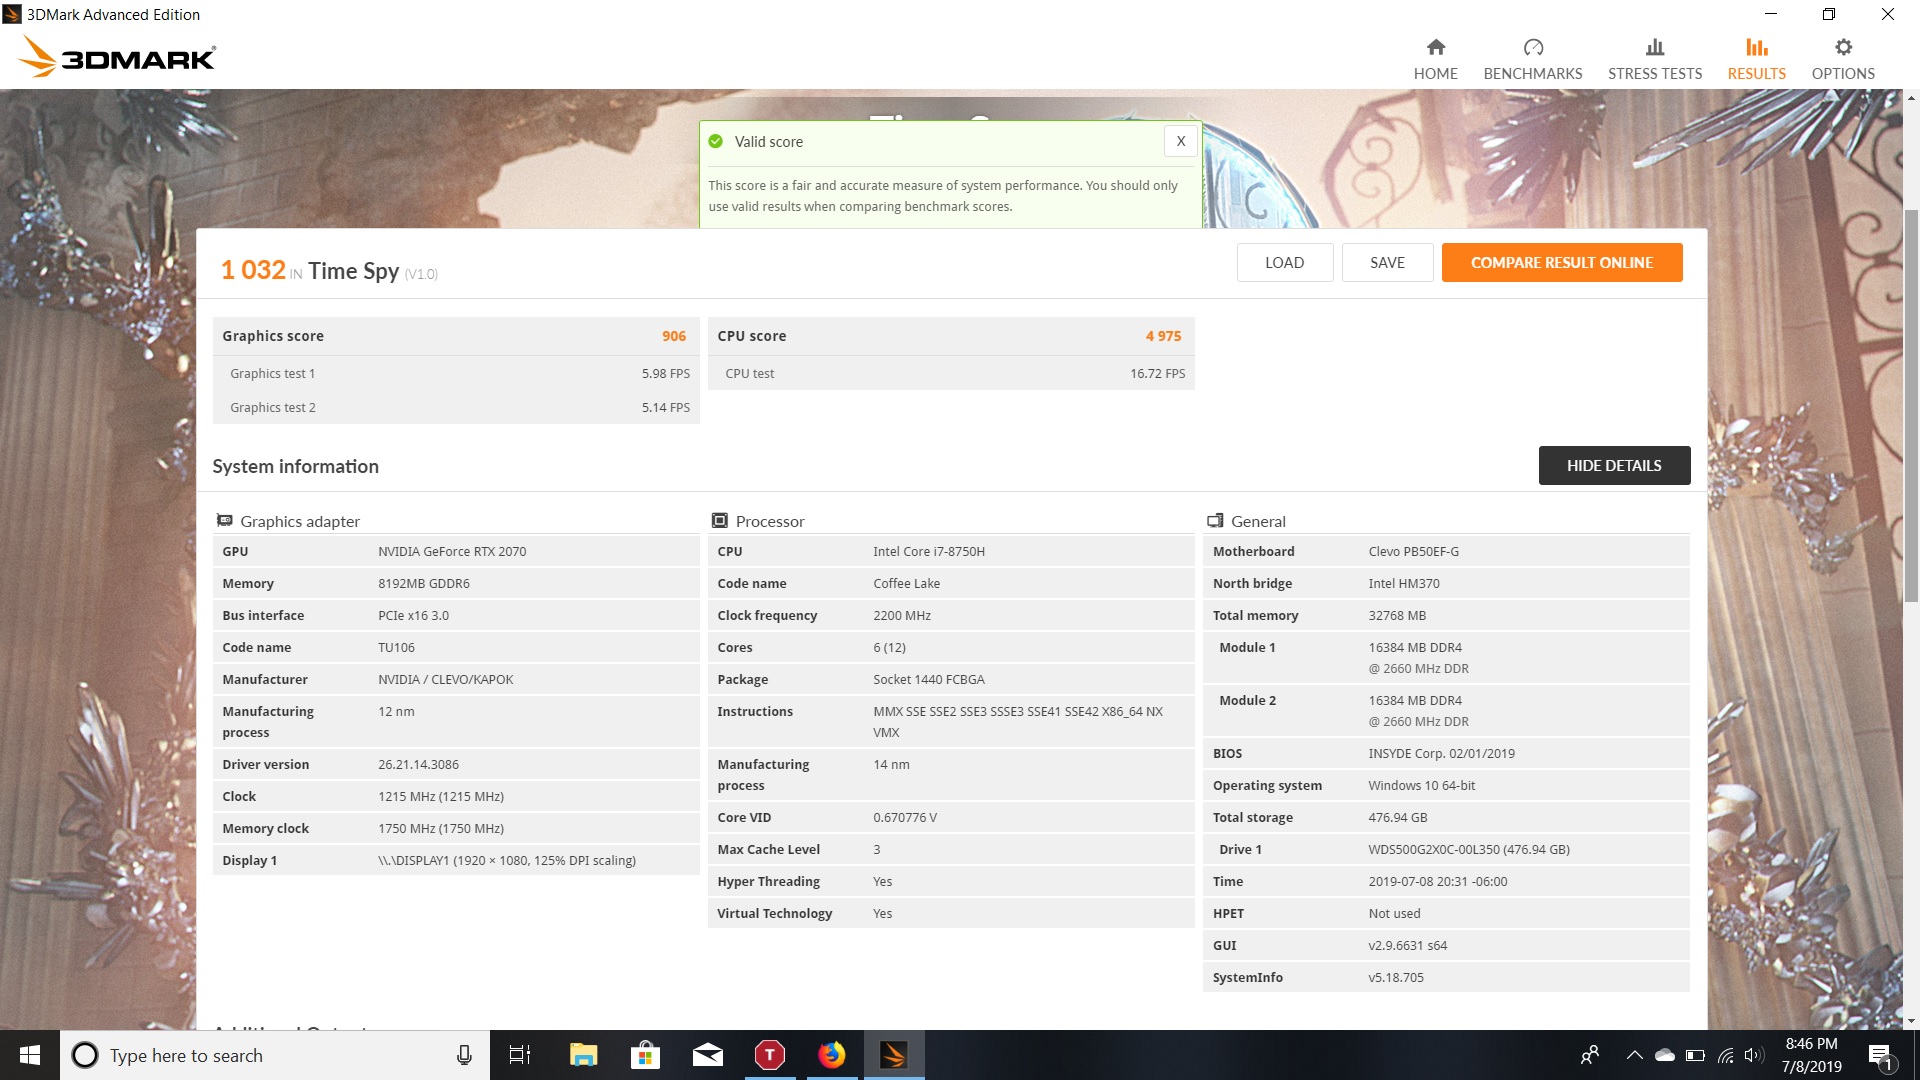Click the NVIDIA GeForce RTX 2070 value
1920x1080 pixels.
pyautogui.click(x=452, y=551)
